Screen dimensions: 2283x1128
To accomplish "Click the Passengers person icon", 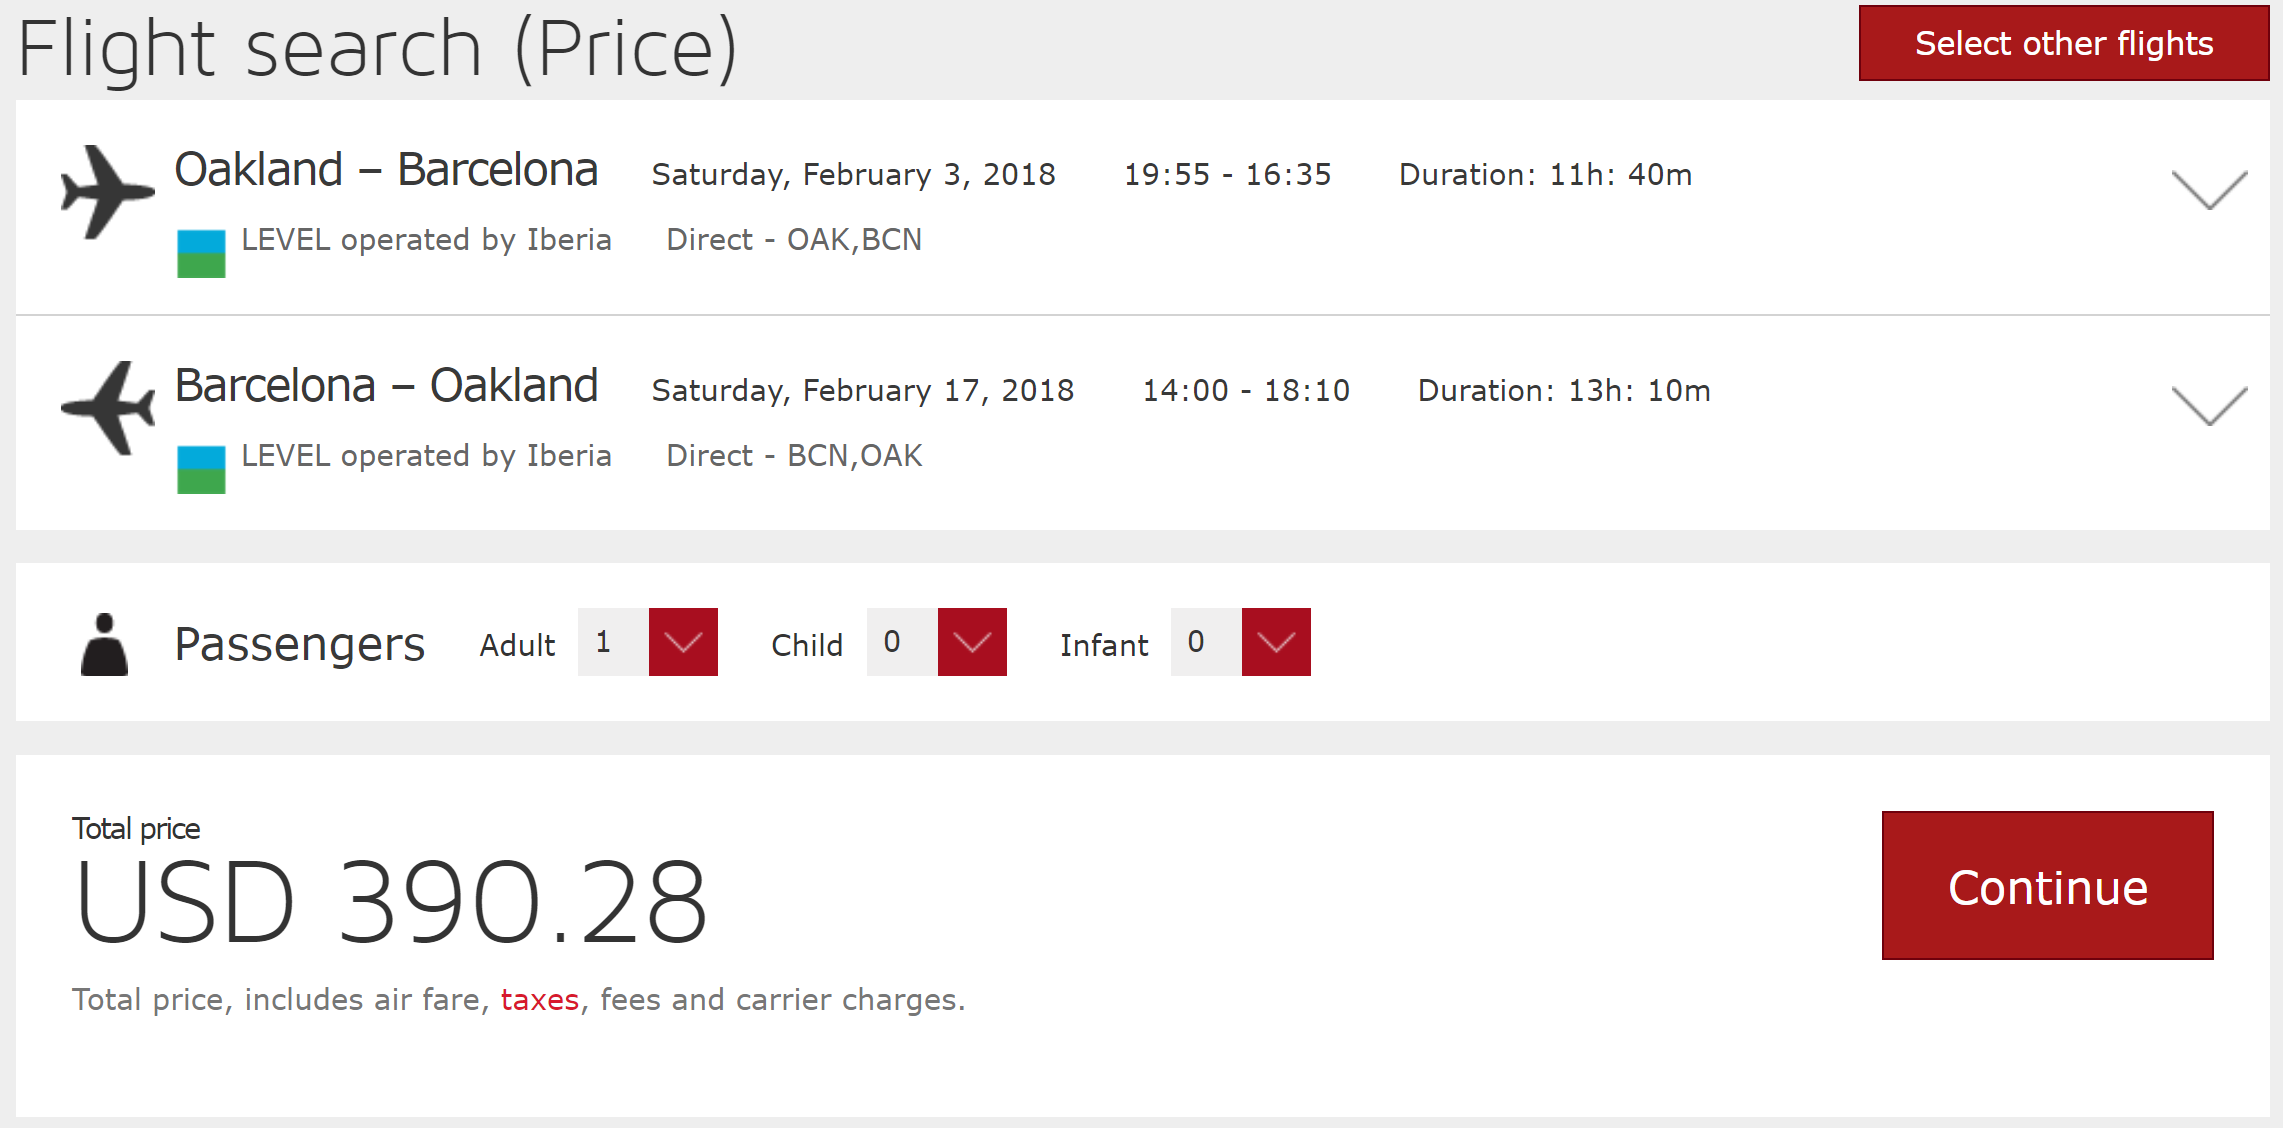I will coord(104,645).
